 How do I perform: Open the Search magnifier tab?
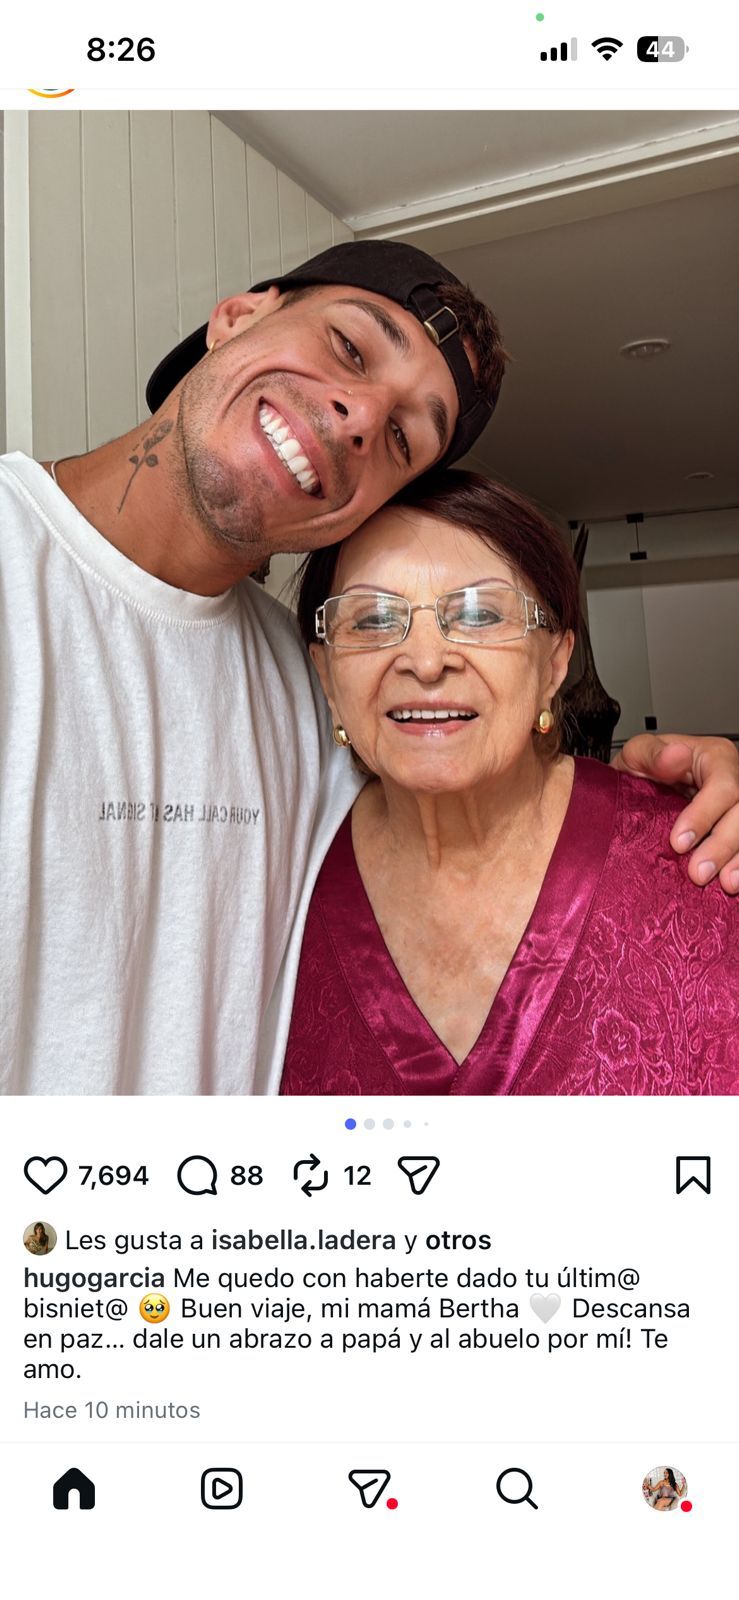pyautogui.click(x=517, y=1489)
